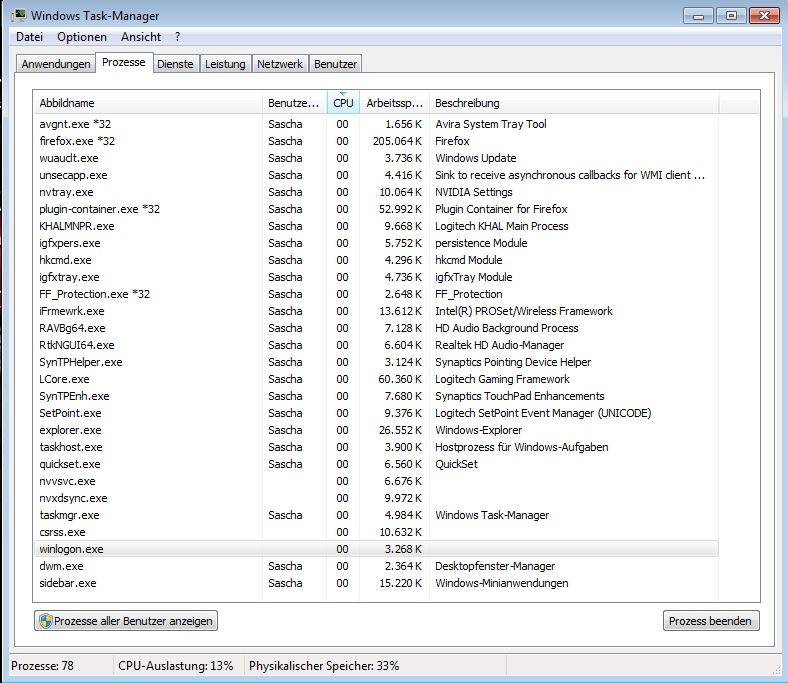The height and width of the screenshot is (683, 788).
Task: Click the Desktopfenster-Manager description
Action: tap(495, 566)
